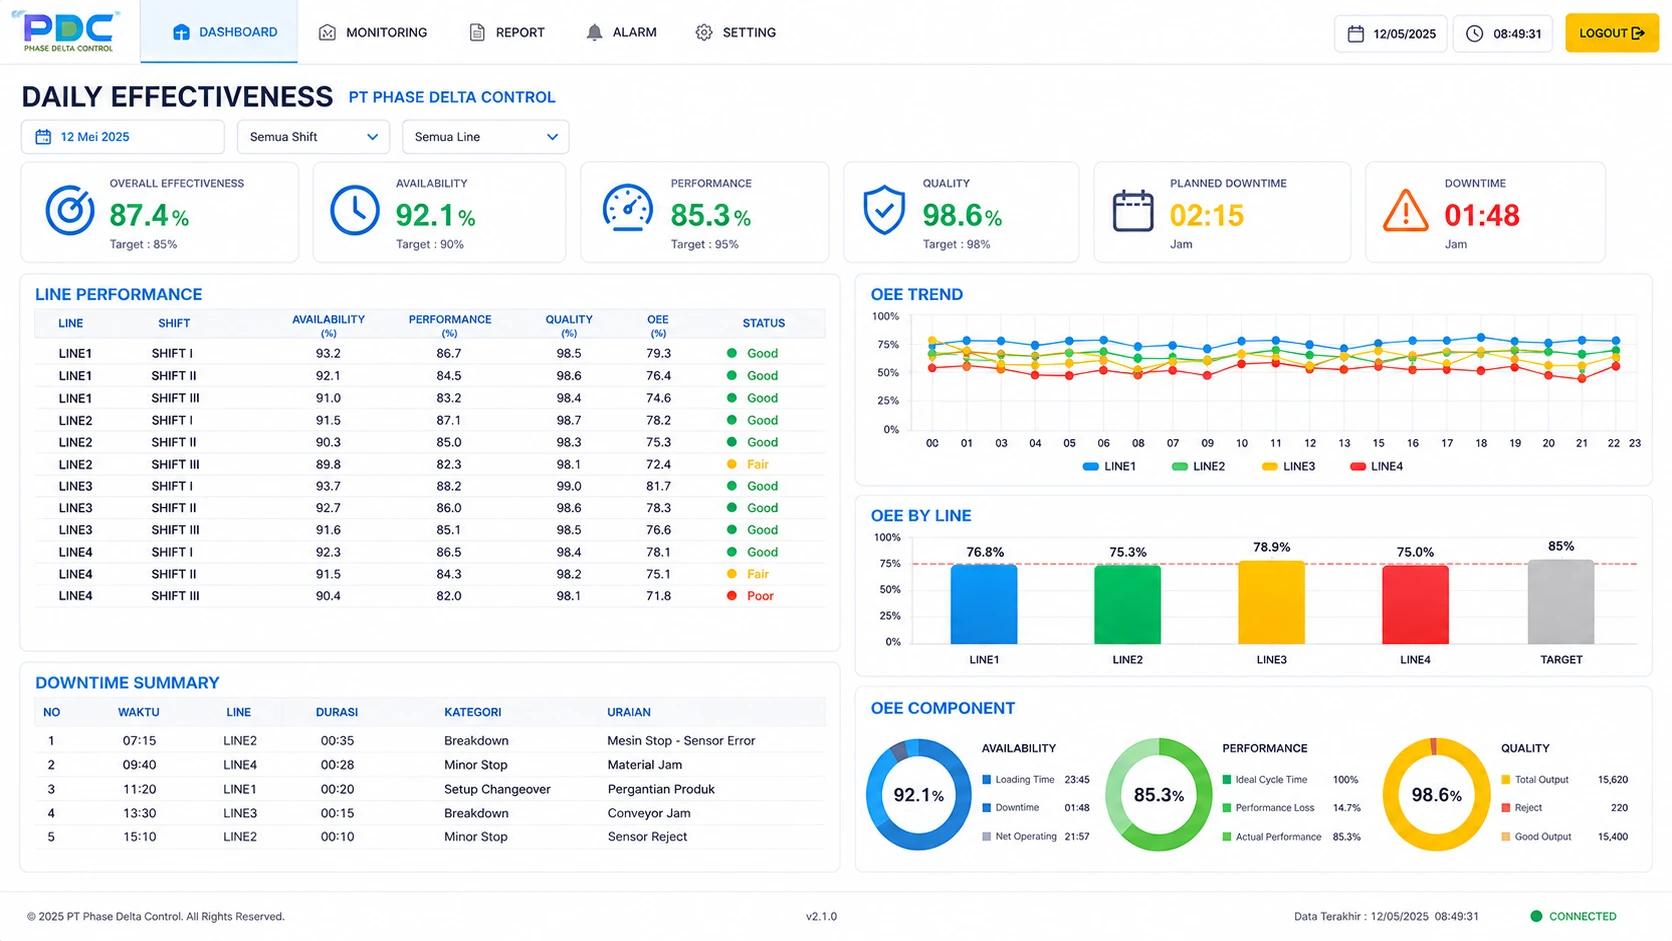
Task: Click the Report document icon
Action: [477, 33]
